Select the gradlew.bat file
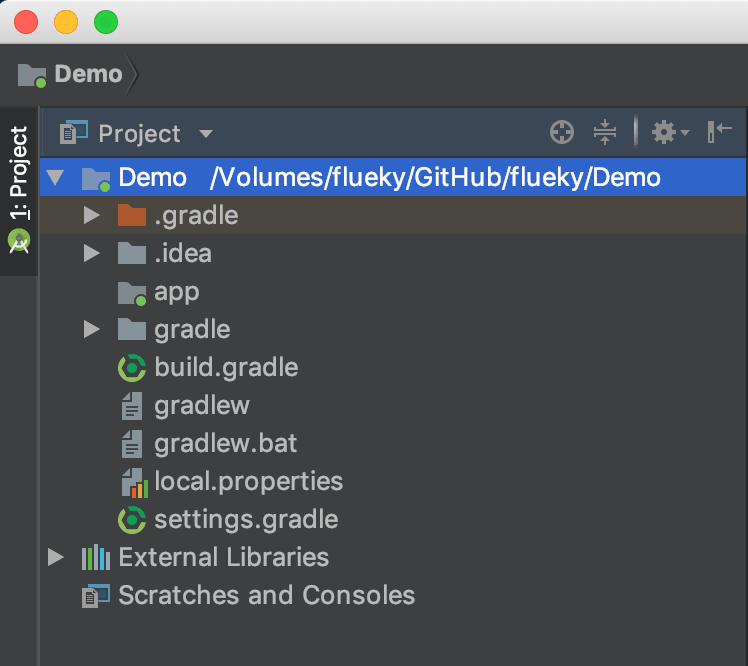This screenshot has height=666, width=748. (x=225, y=444)
